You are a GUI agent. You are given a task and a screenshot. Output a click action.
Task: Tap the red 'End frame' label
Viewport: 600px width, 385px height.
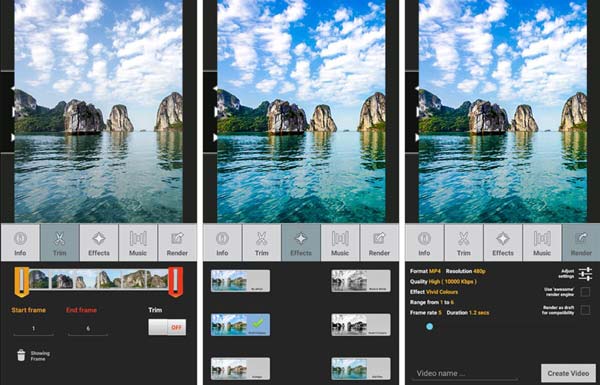coord(81,310)
